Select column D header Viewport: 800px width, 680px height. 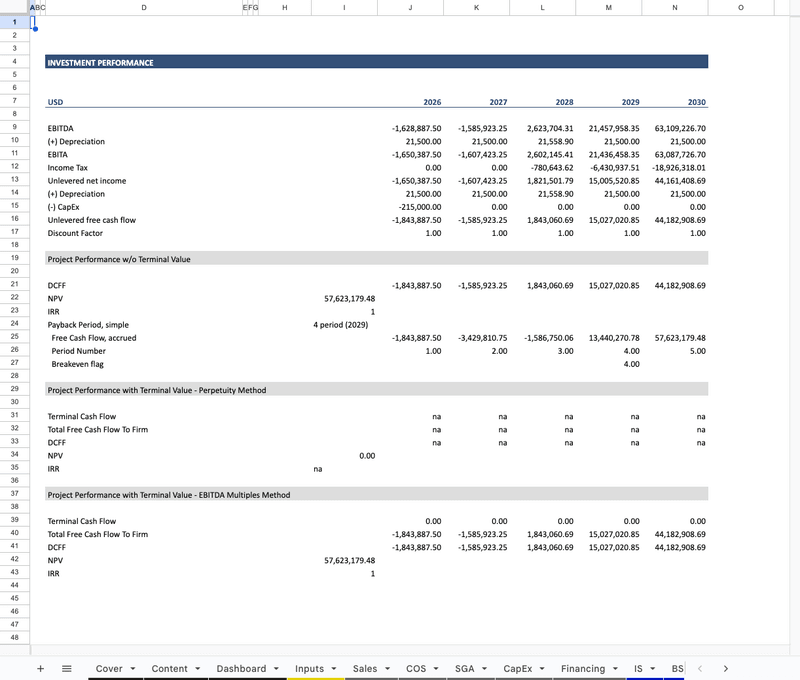(x=144, y=8)
